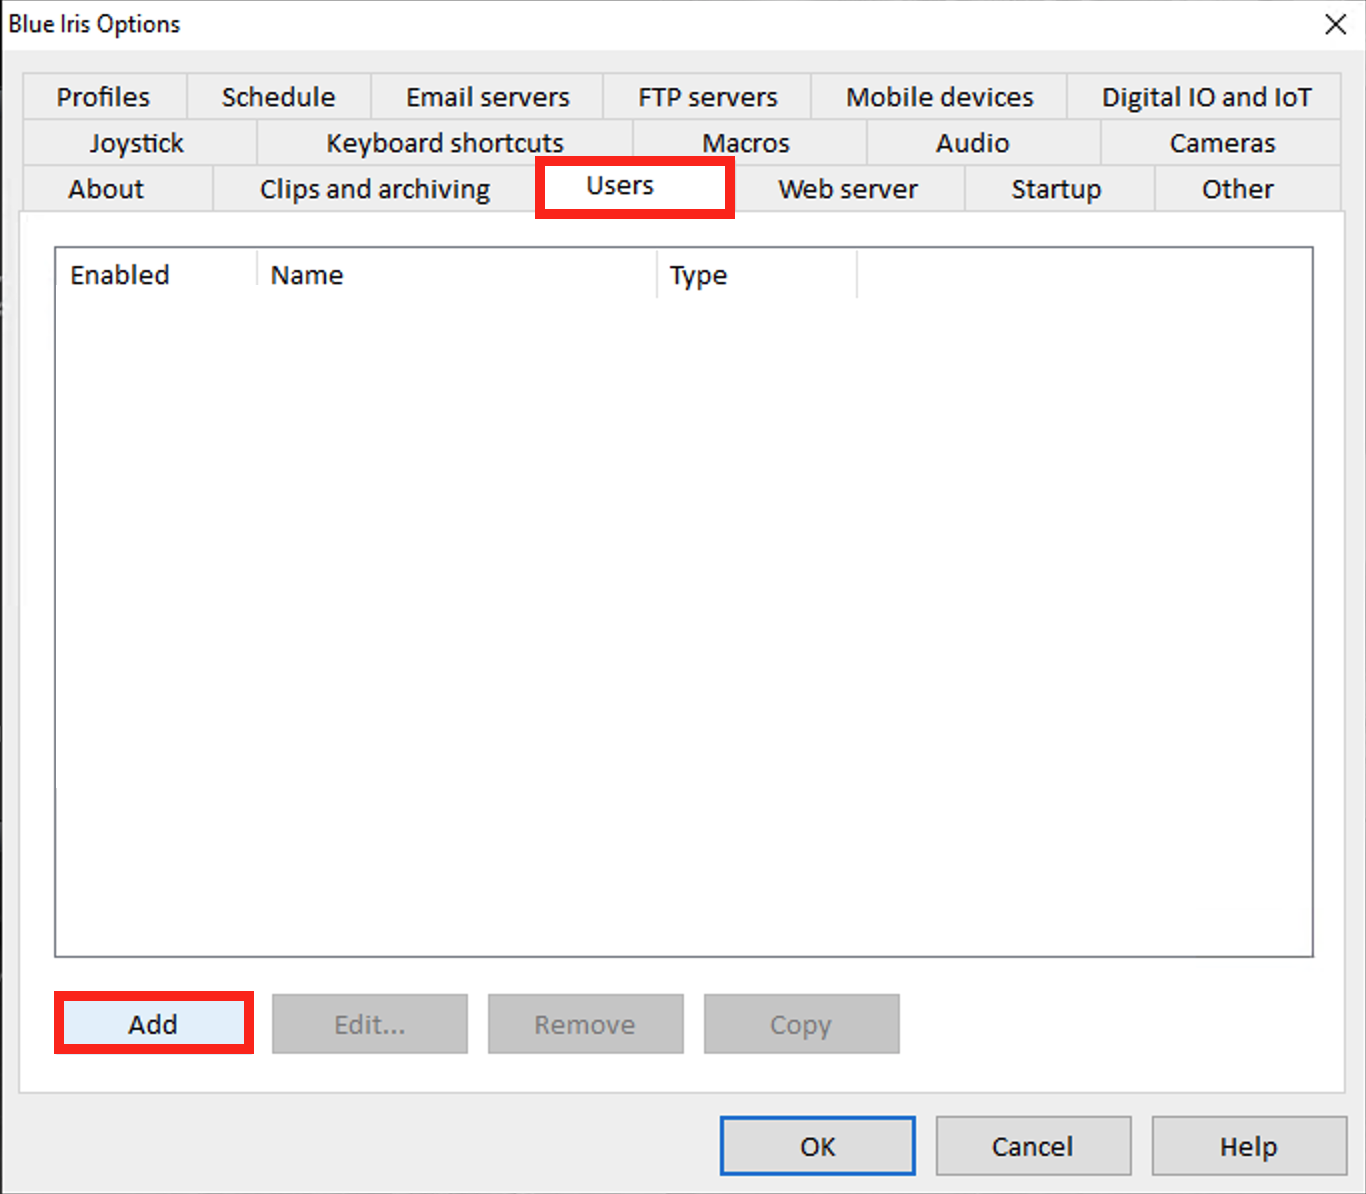Open the Email servers tab
The image size is (1366, 1194).
click(x=487, y=97)
